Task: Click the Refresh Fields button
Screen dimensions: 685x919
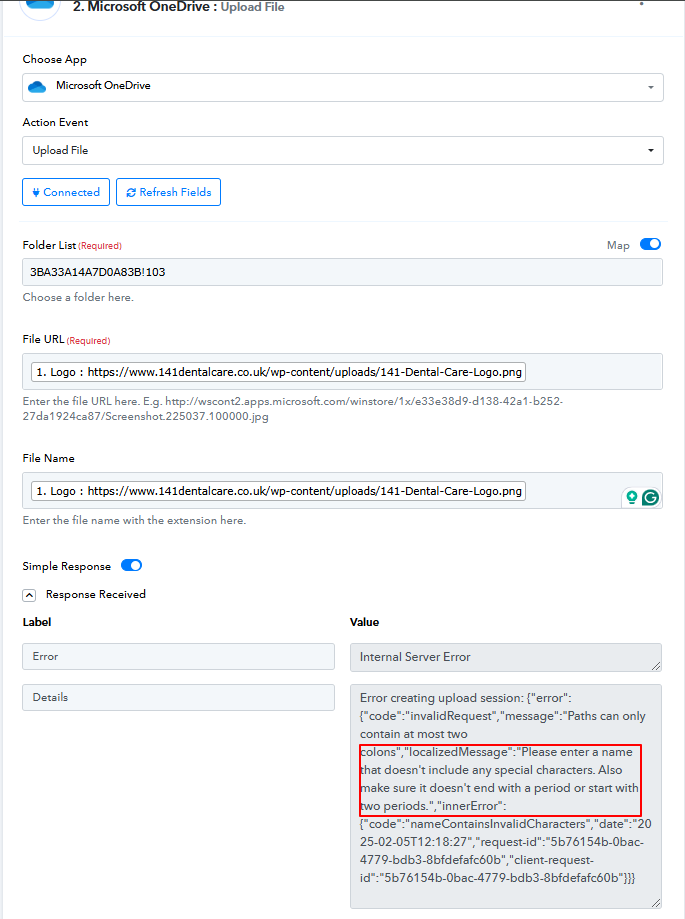Action: tap(169, 192)
